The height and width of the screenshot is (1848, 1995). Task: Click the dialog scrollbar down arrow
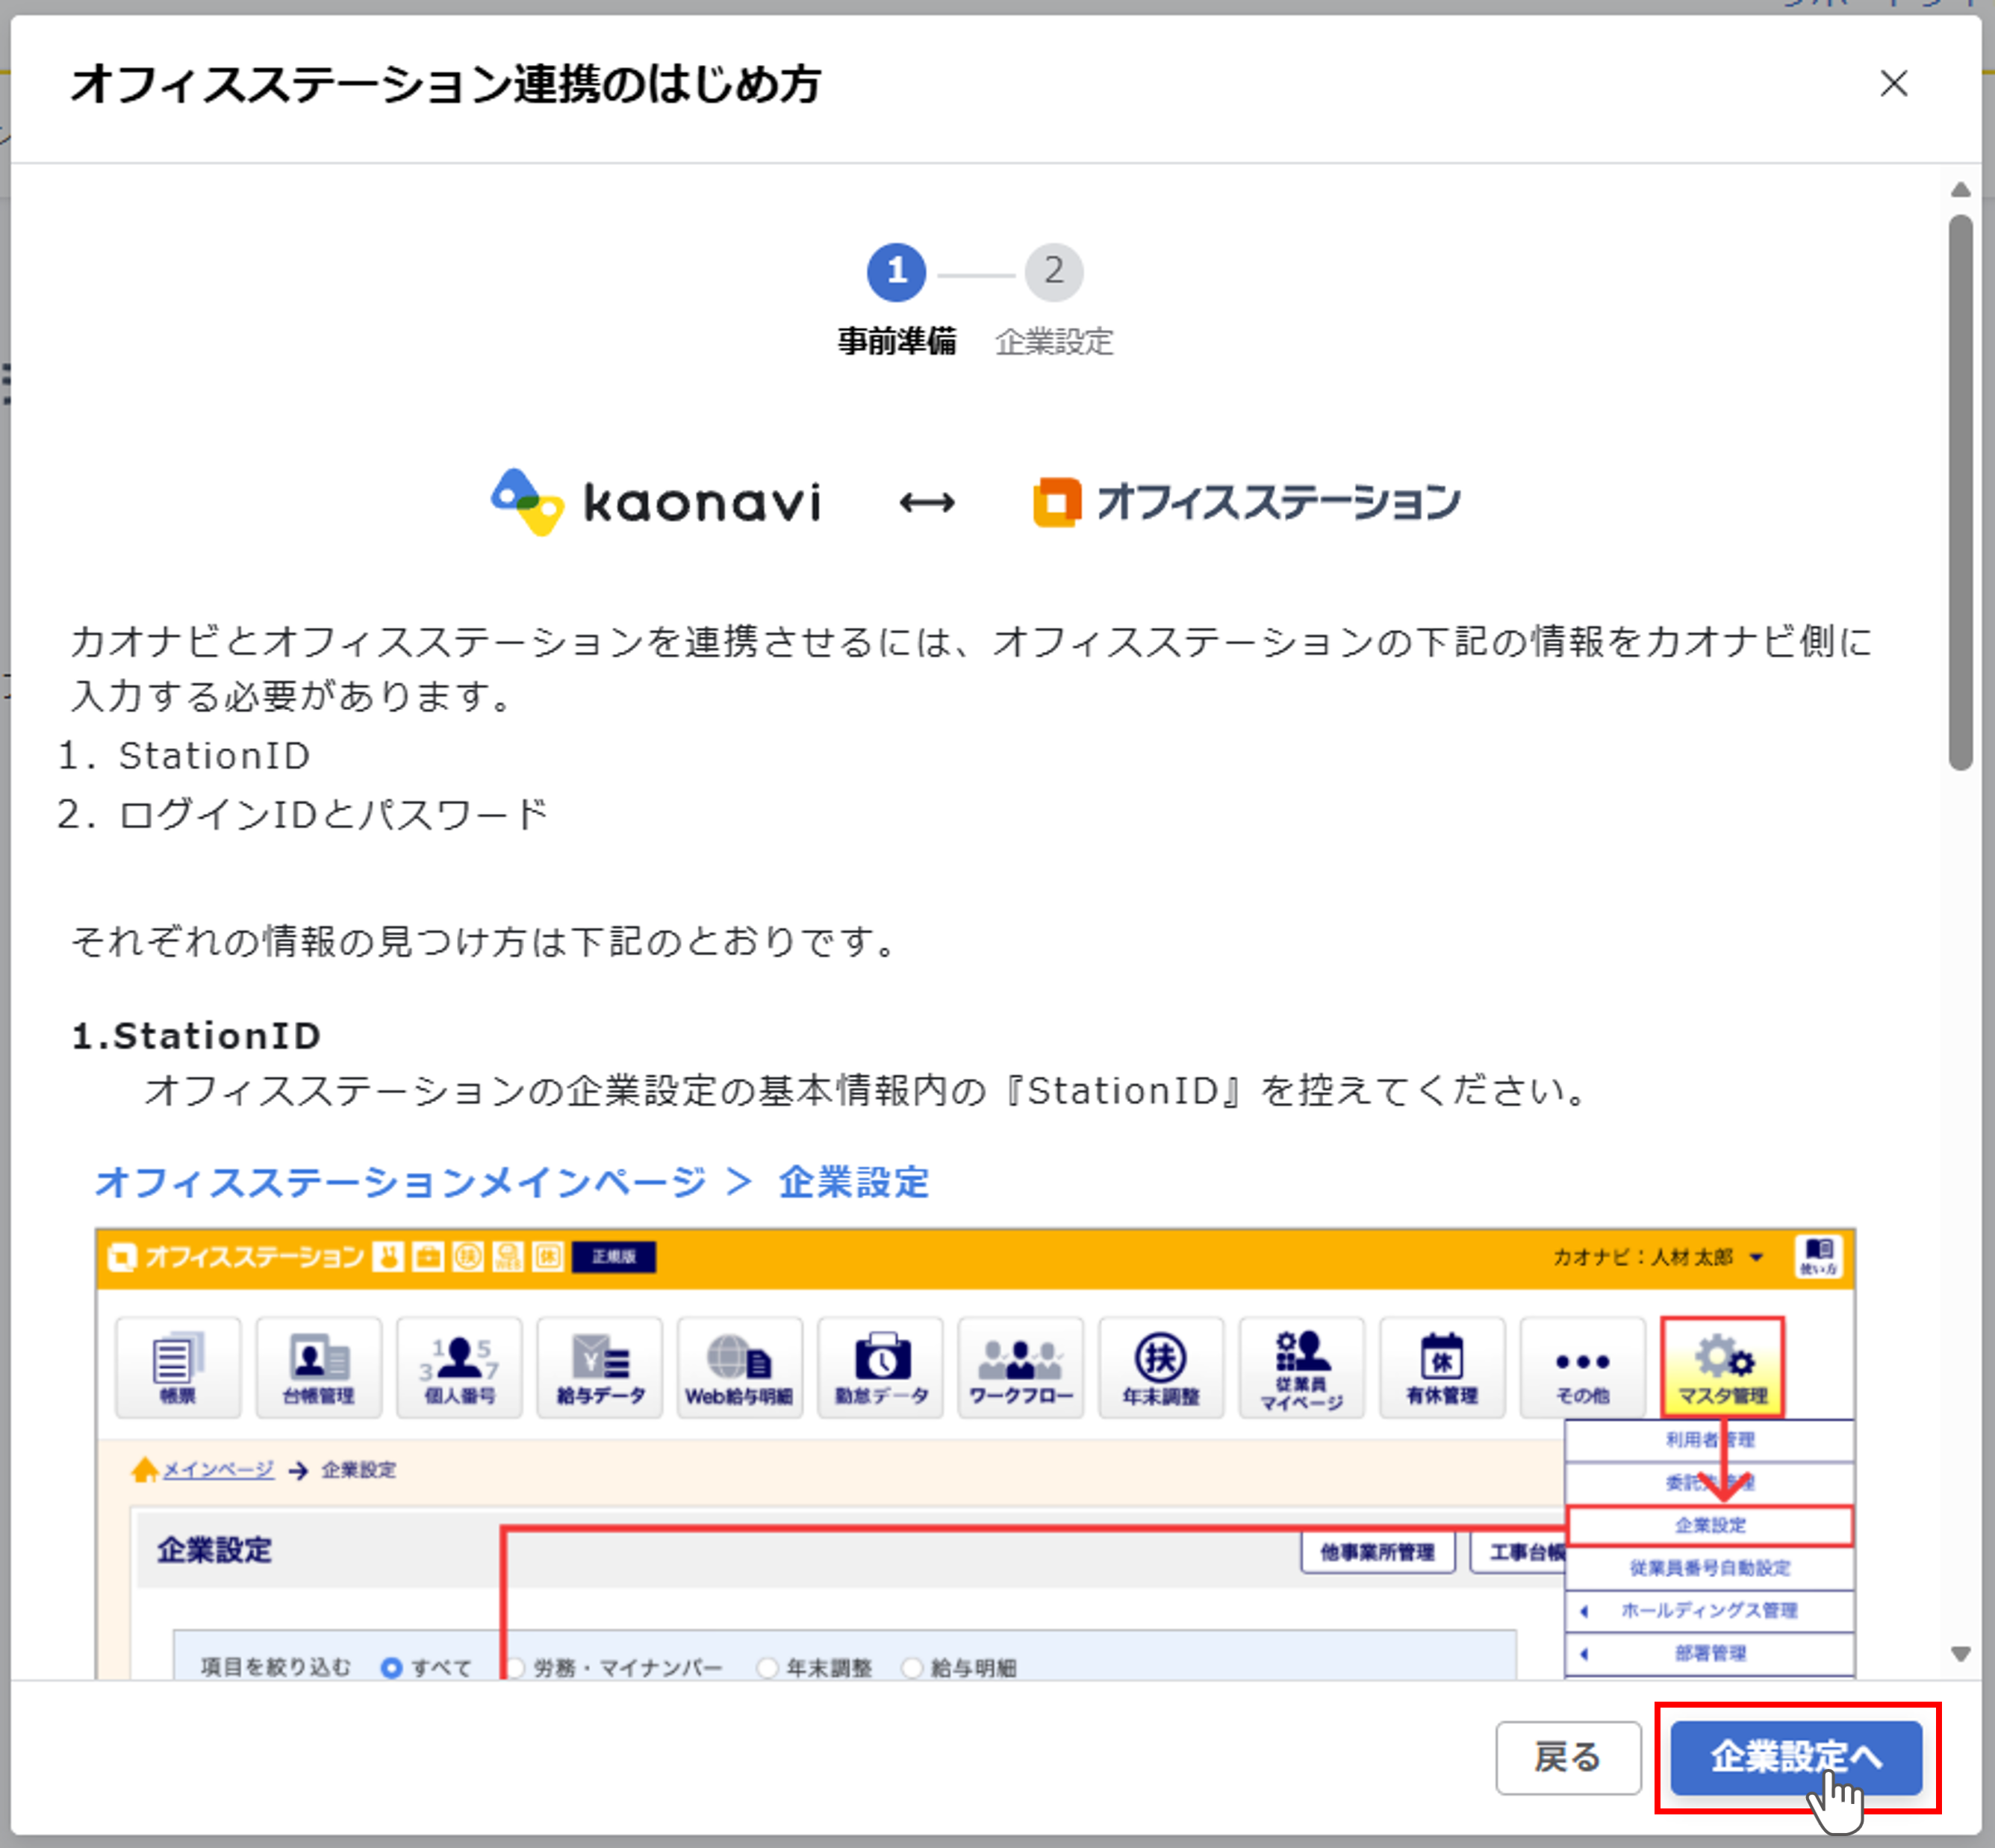(x=1960, y=1654)
